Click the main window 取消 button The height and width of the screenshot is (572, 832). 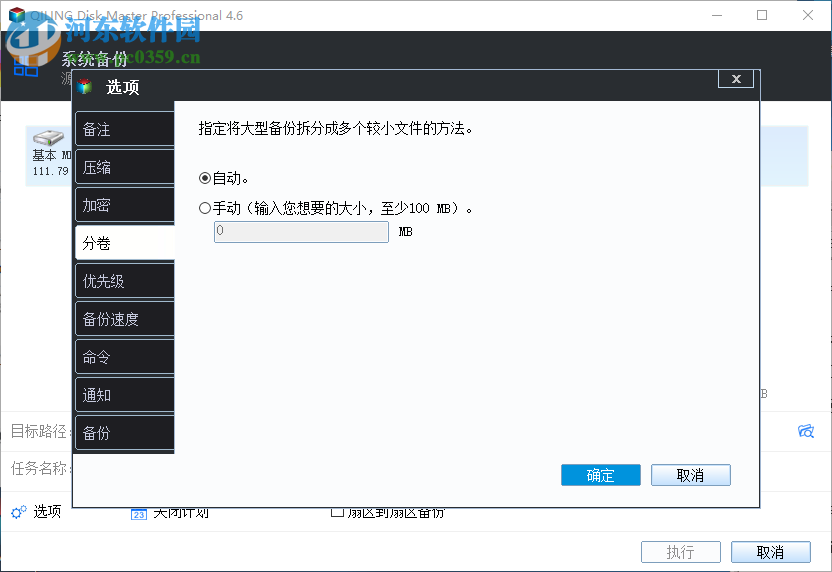(770, 552)
